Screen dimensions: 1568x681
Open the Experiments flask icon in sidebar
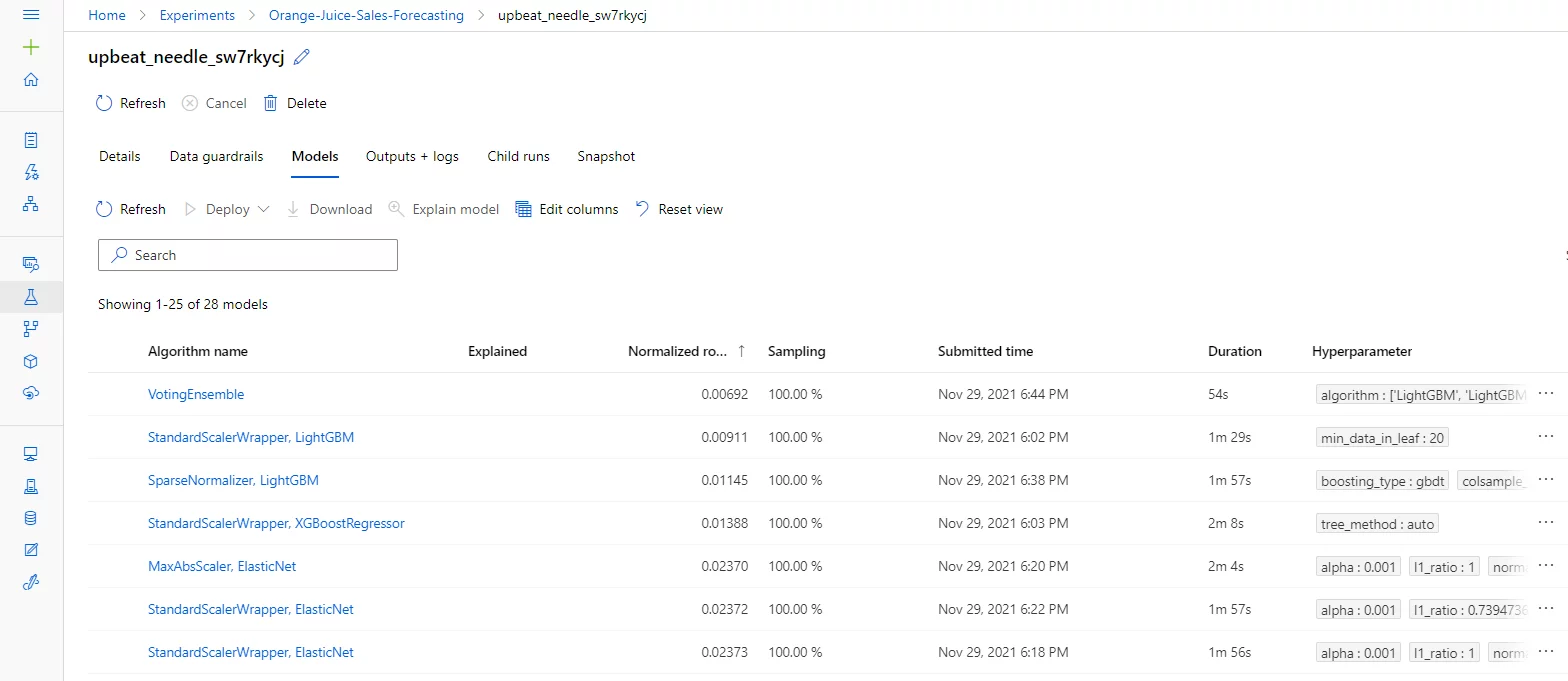tap(31, 297)
